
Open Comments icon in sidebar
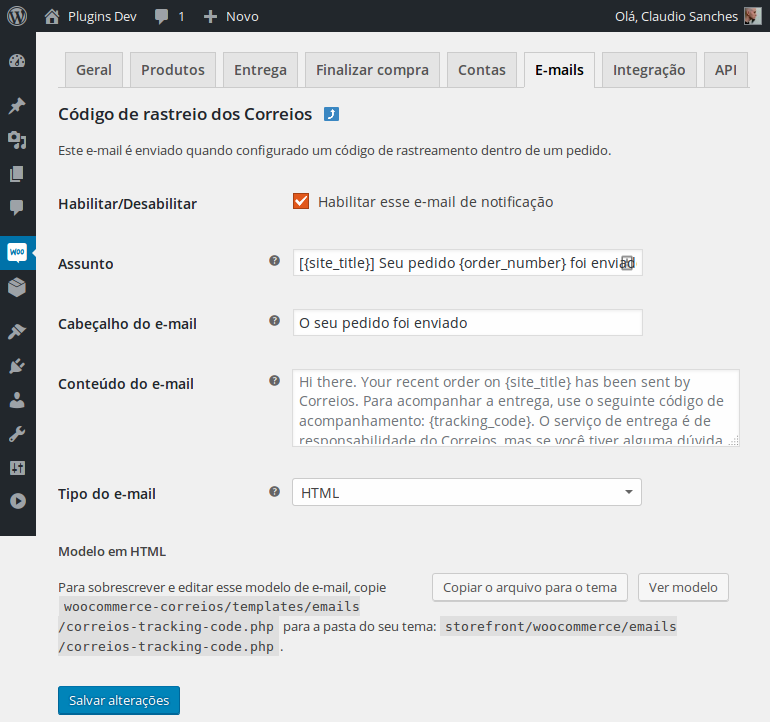[17, 207]
